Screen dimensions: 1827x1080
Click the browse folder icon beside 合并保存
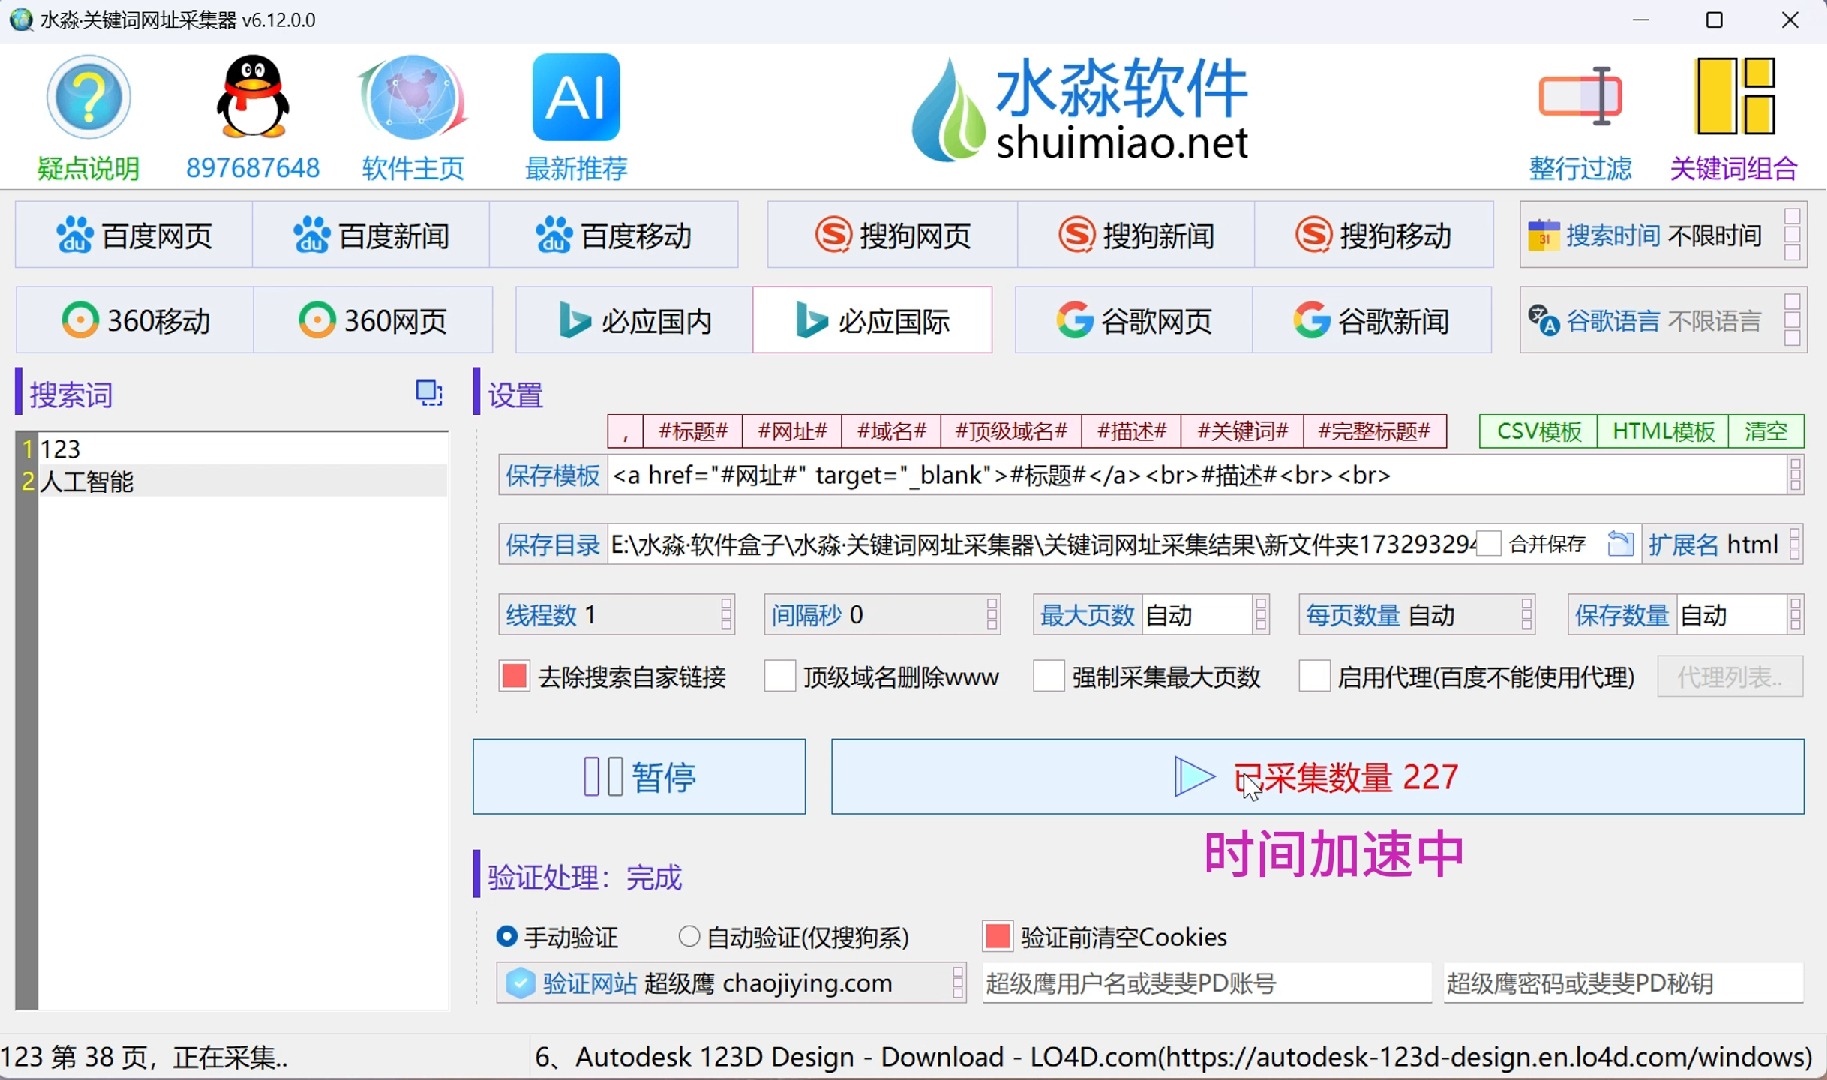[1620, 544]
